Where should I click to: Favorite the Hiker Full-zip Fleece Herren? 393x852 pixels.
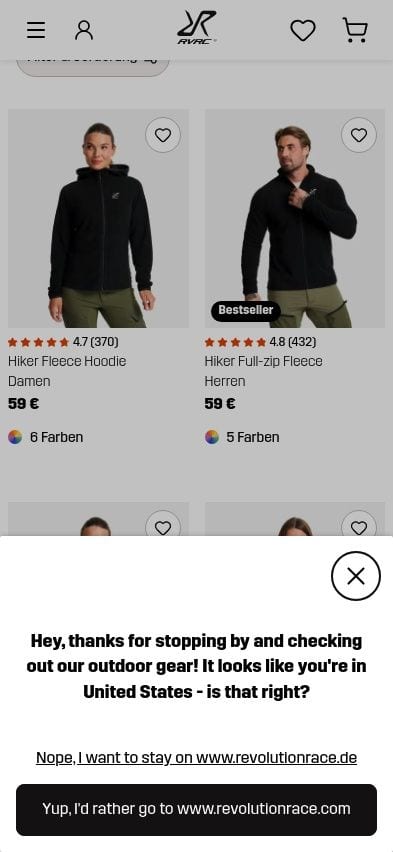pyautogui.click(x=359, y=135)
